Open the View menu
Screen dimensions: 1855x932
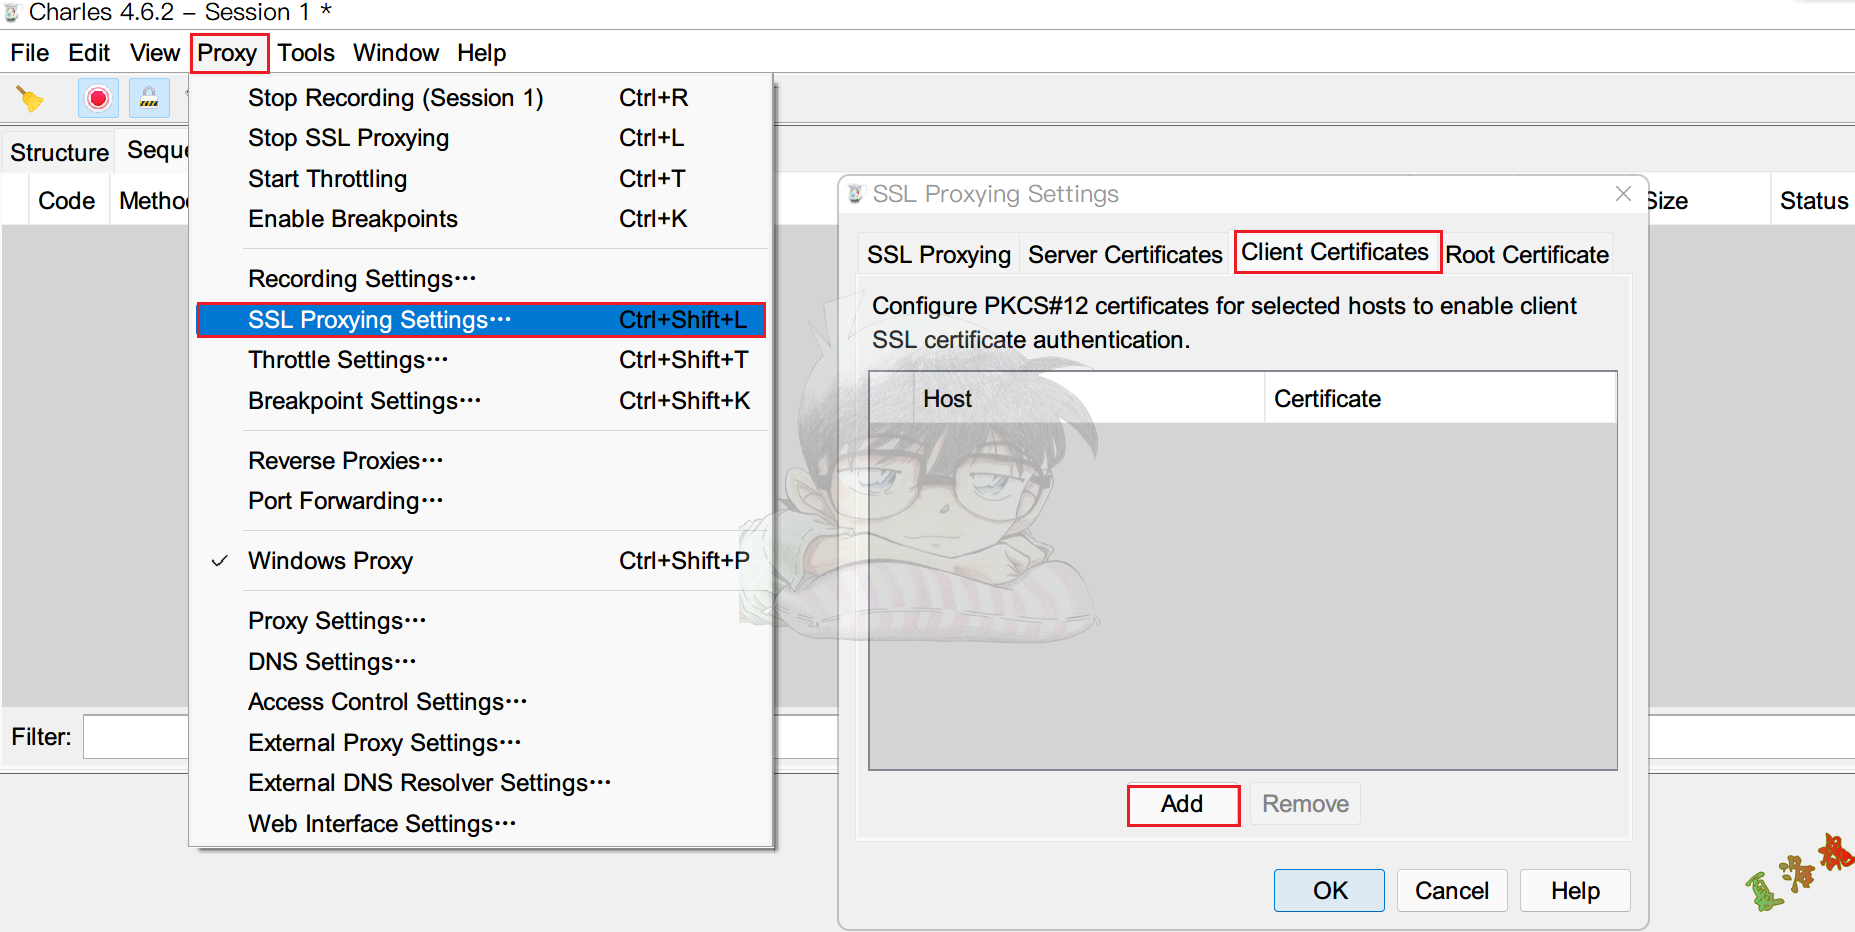tap(154, 53)
